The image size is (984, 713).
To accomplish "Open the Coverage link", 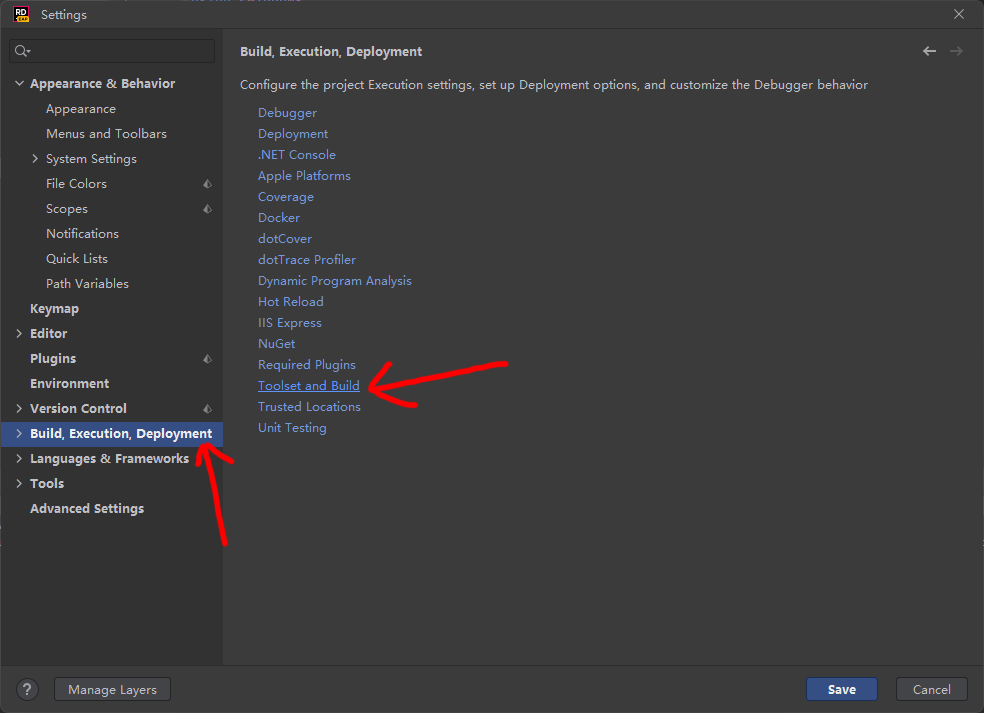I will pyautogui.click(x=286, y=196).
